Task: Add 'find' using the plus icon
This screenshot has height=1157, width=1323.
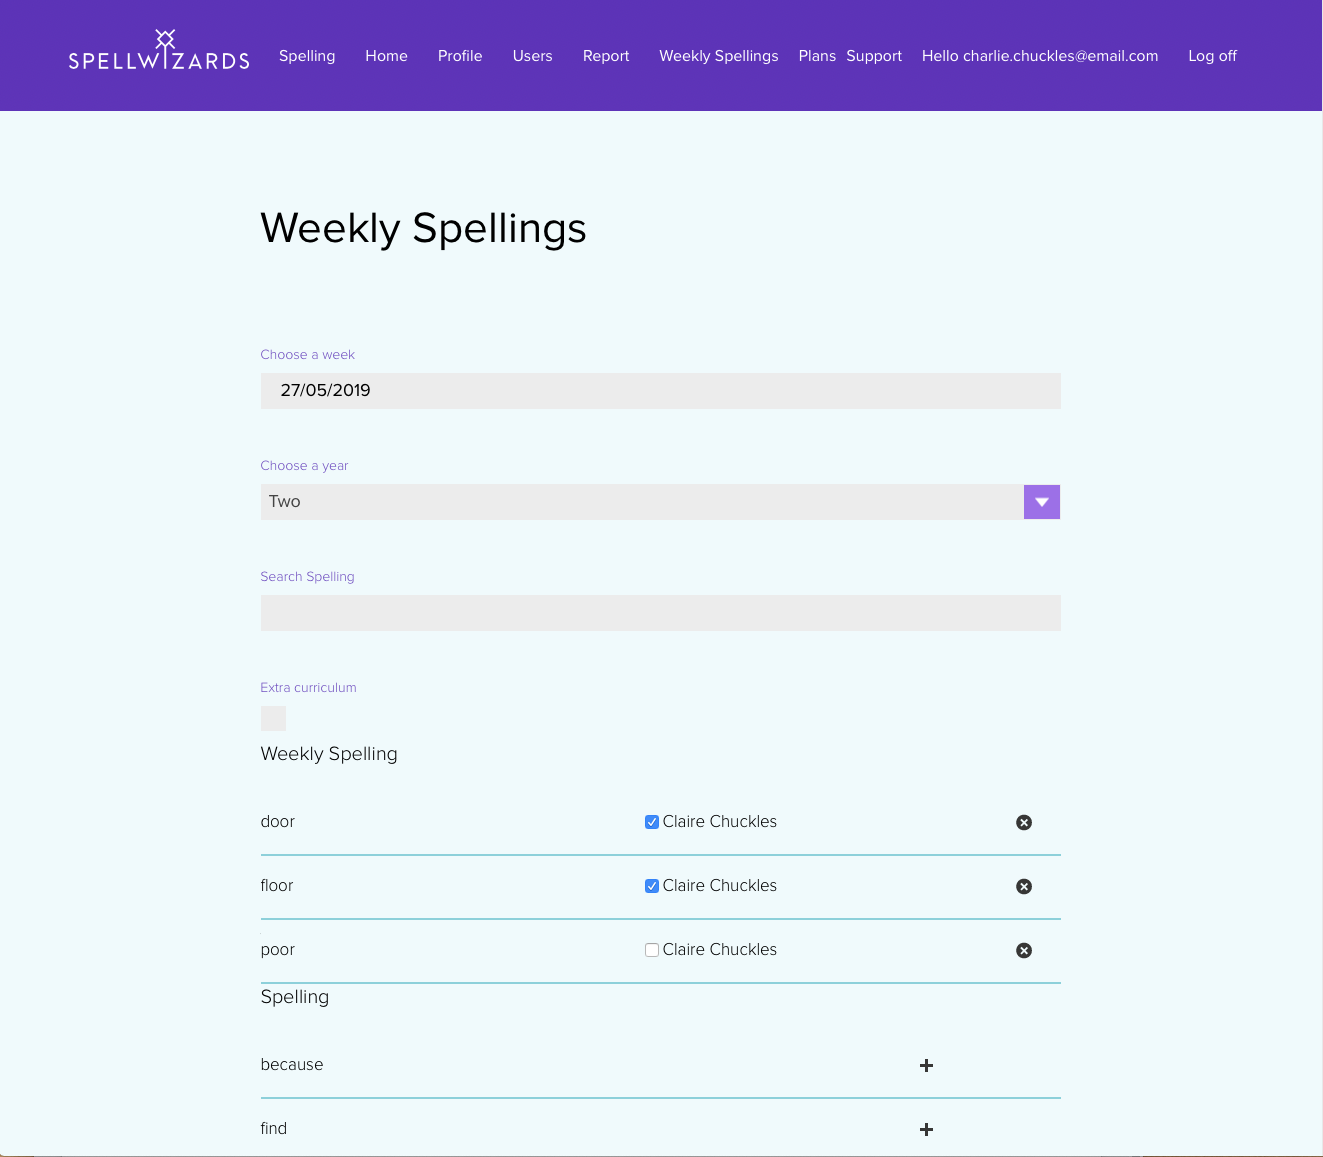Action: point(926,1129)
